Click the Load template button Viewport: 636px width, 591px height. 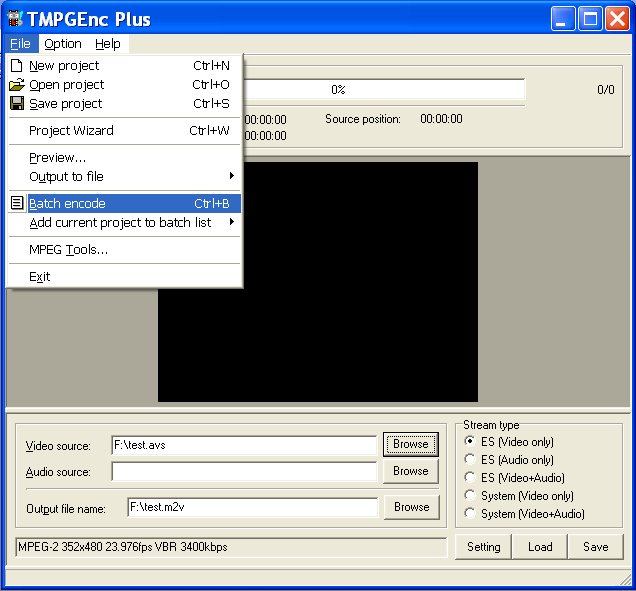pyautogui.click(x=540, y=547)
